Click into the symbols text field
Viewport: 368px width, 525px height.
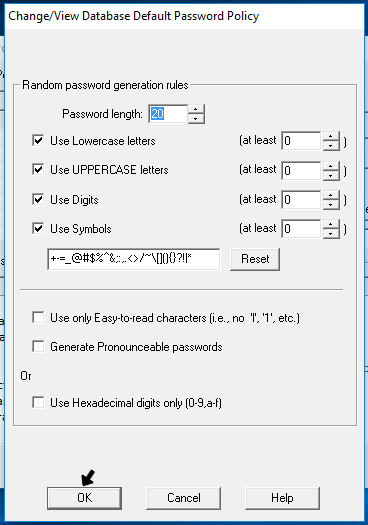(x=134, y=259)
